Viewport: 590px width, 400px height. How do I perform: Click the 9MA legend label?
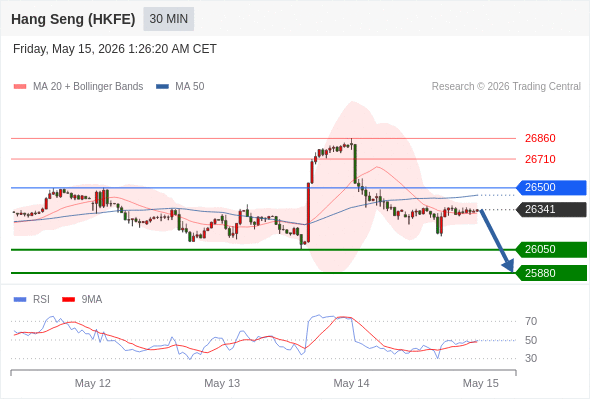[x=92, y=300]
